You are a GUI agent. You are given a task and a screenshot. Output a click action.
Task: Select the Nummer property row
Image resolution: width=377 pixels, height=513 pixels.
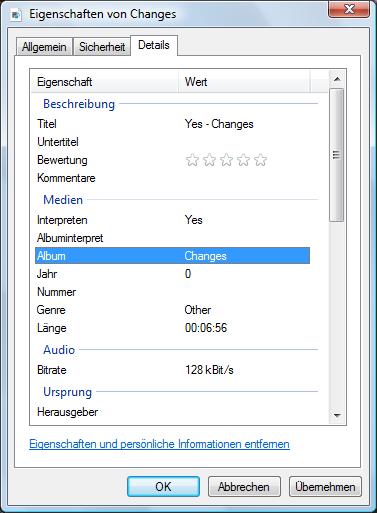point(172,292)
